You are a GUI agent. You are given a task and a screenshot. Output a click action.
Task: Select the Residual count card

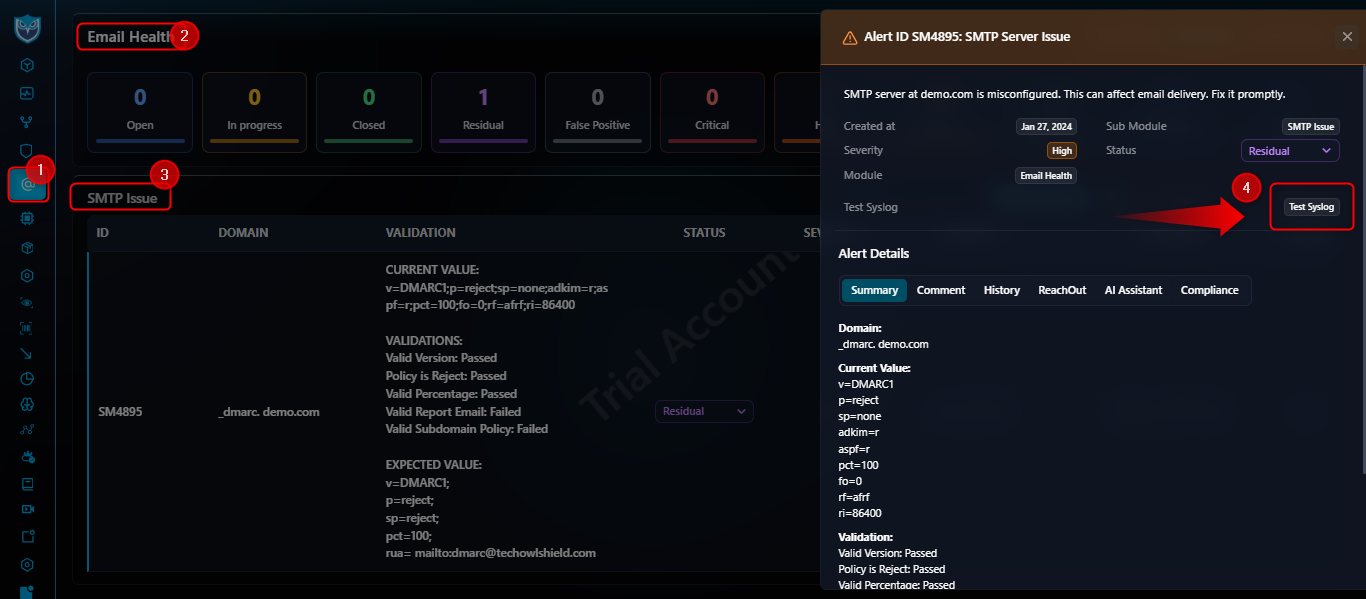pyautogui.click(x=483, y=113)
